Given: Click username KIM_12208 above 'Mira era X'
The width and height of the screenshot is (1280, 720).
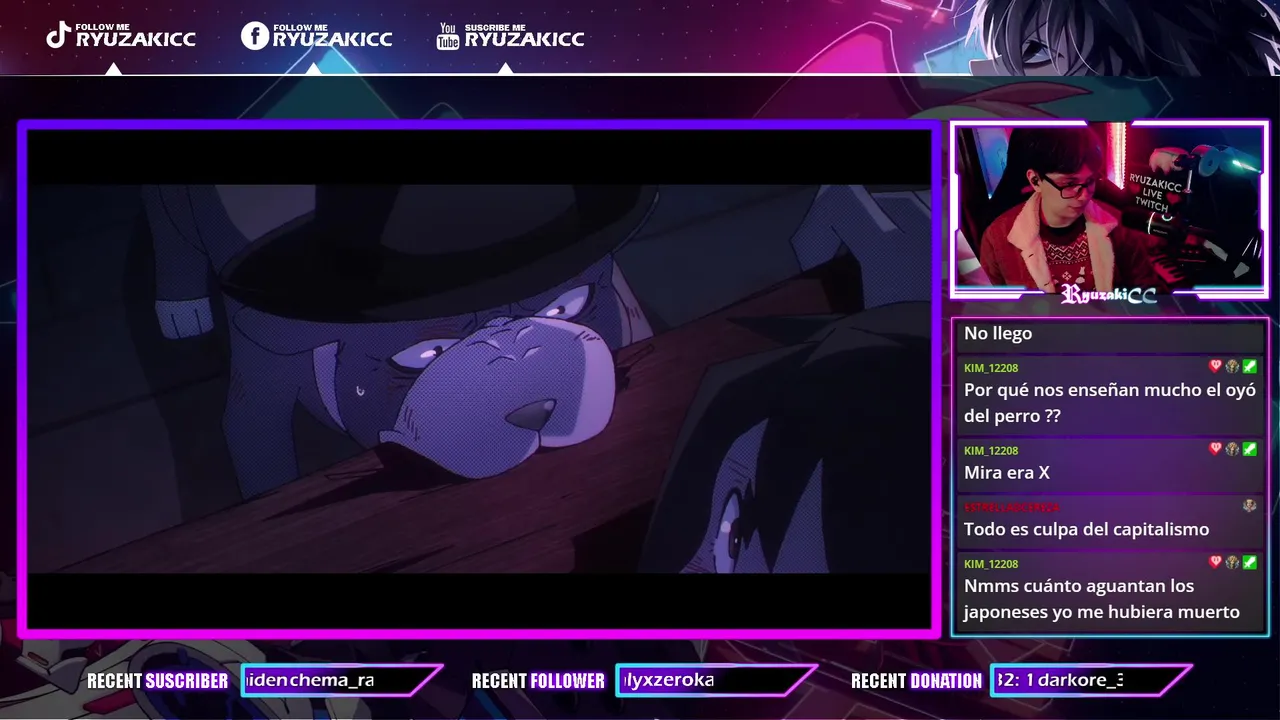Looking at the screenshot, I should [x=991, y=451].
